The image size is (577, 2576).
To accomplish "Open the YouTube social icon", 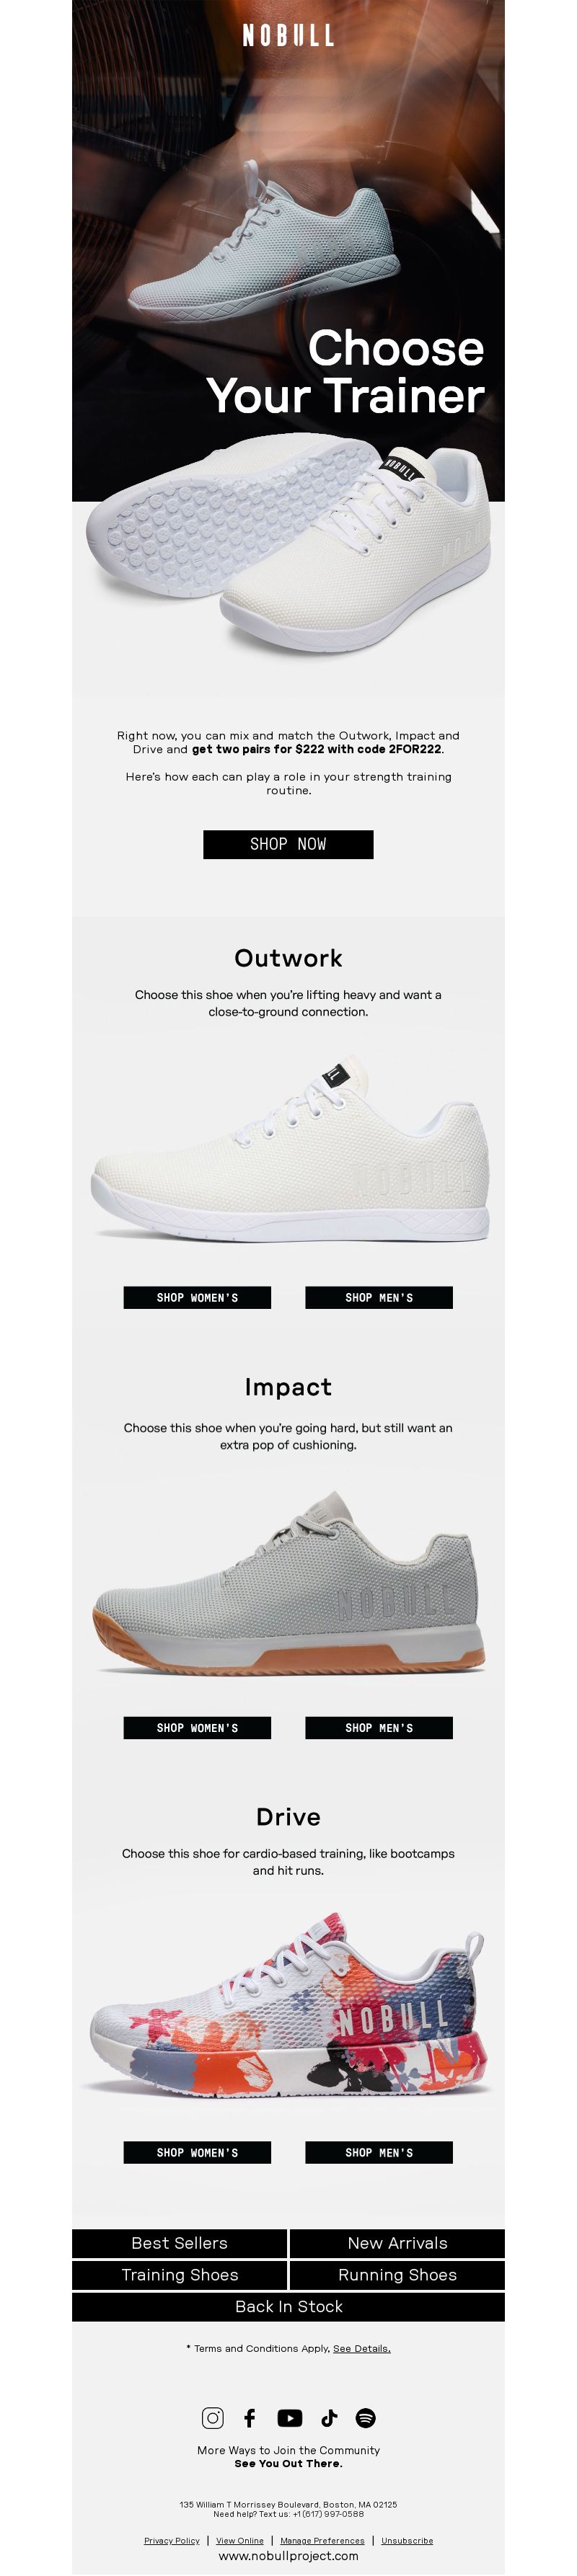I will pos(290,2417).
